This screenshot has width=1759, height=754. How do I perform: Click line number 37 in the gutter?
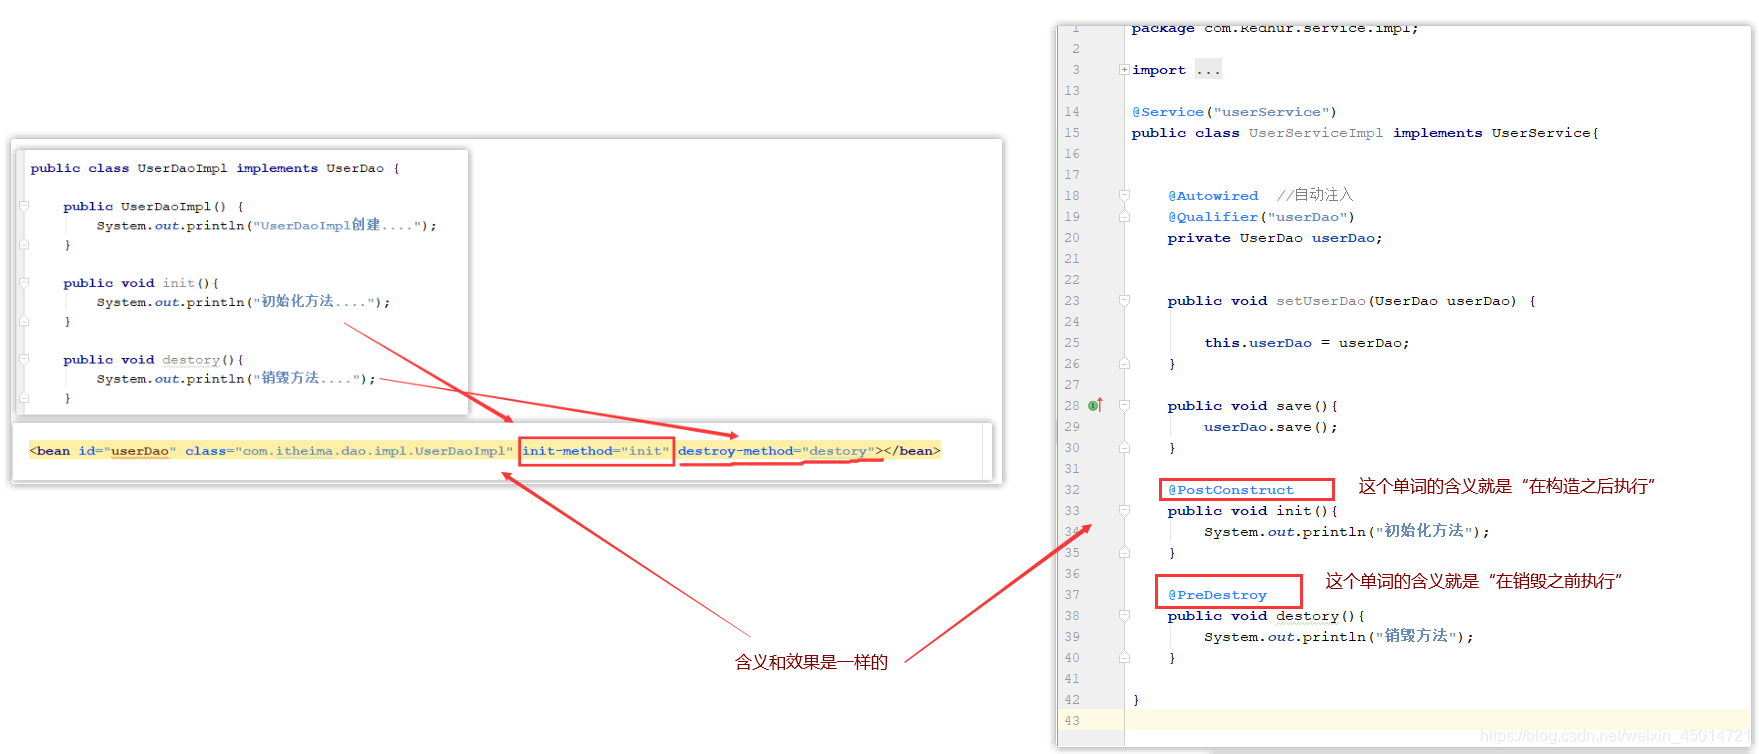click(1072, 595)
